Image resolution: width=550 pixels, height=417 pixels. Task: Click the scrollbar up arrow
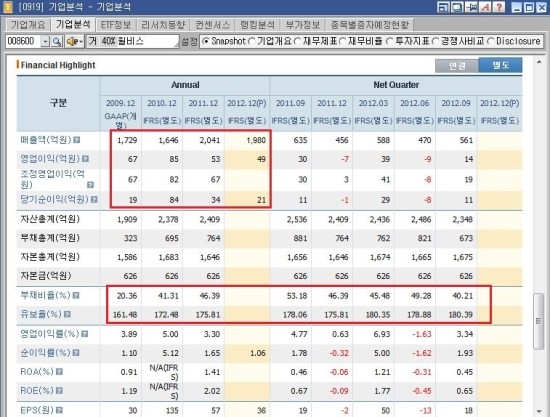[538, 62]
